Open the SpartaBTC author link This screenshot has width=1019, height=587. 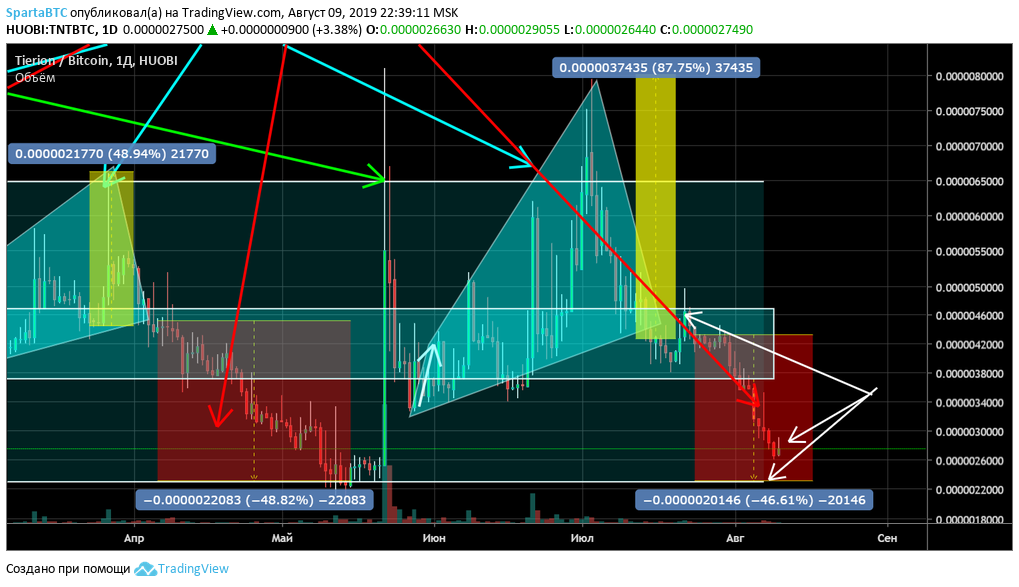[36, 12]
